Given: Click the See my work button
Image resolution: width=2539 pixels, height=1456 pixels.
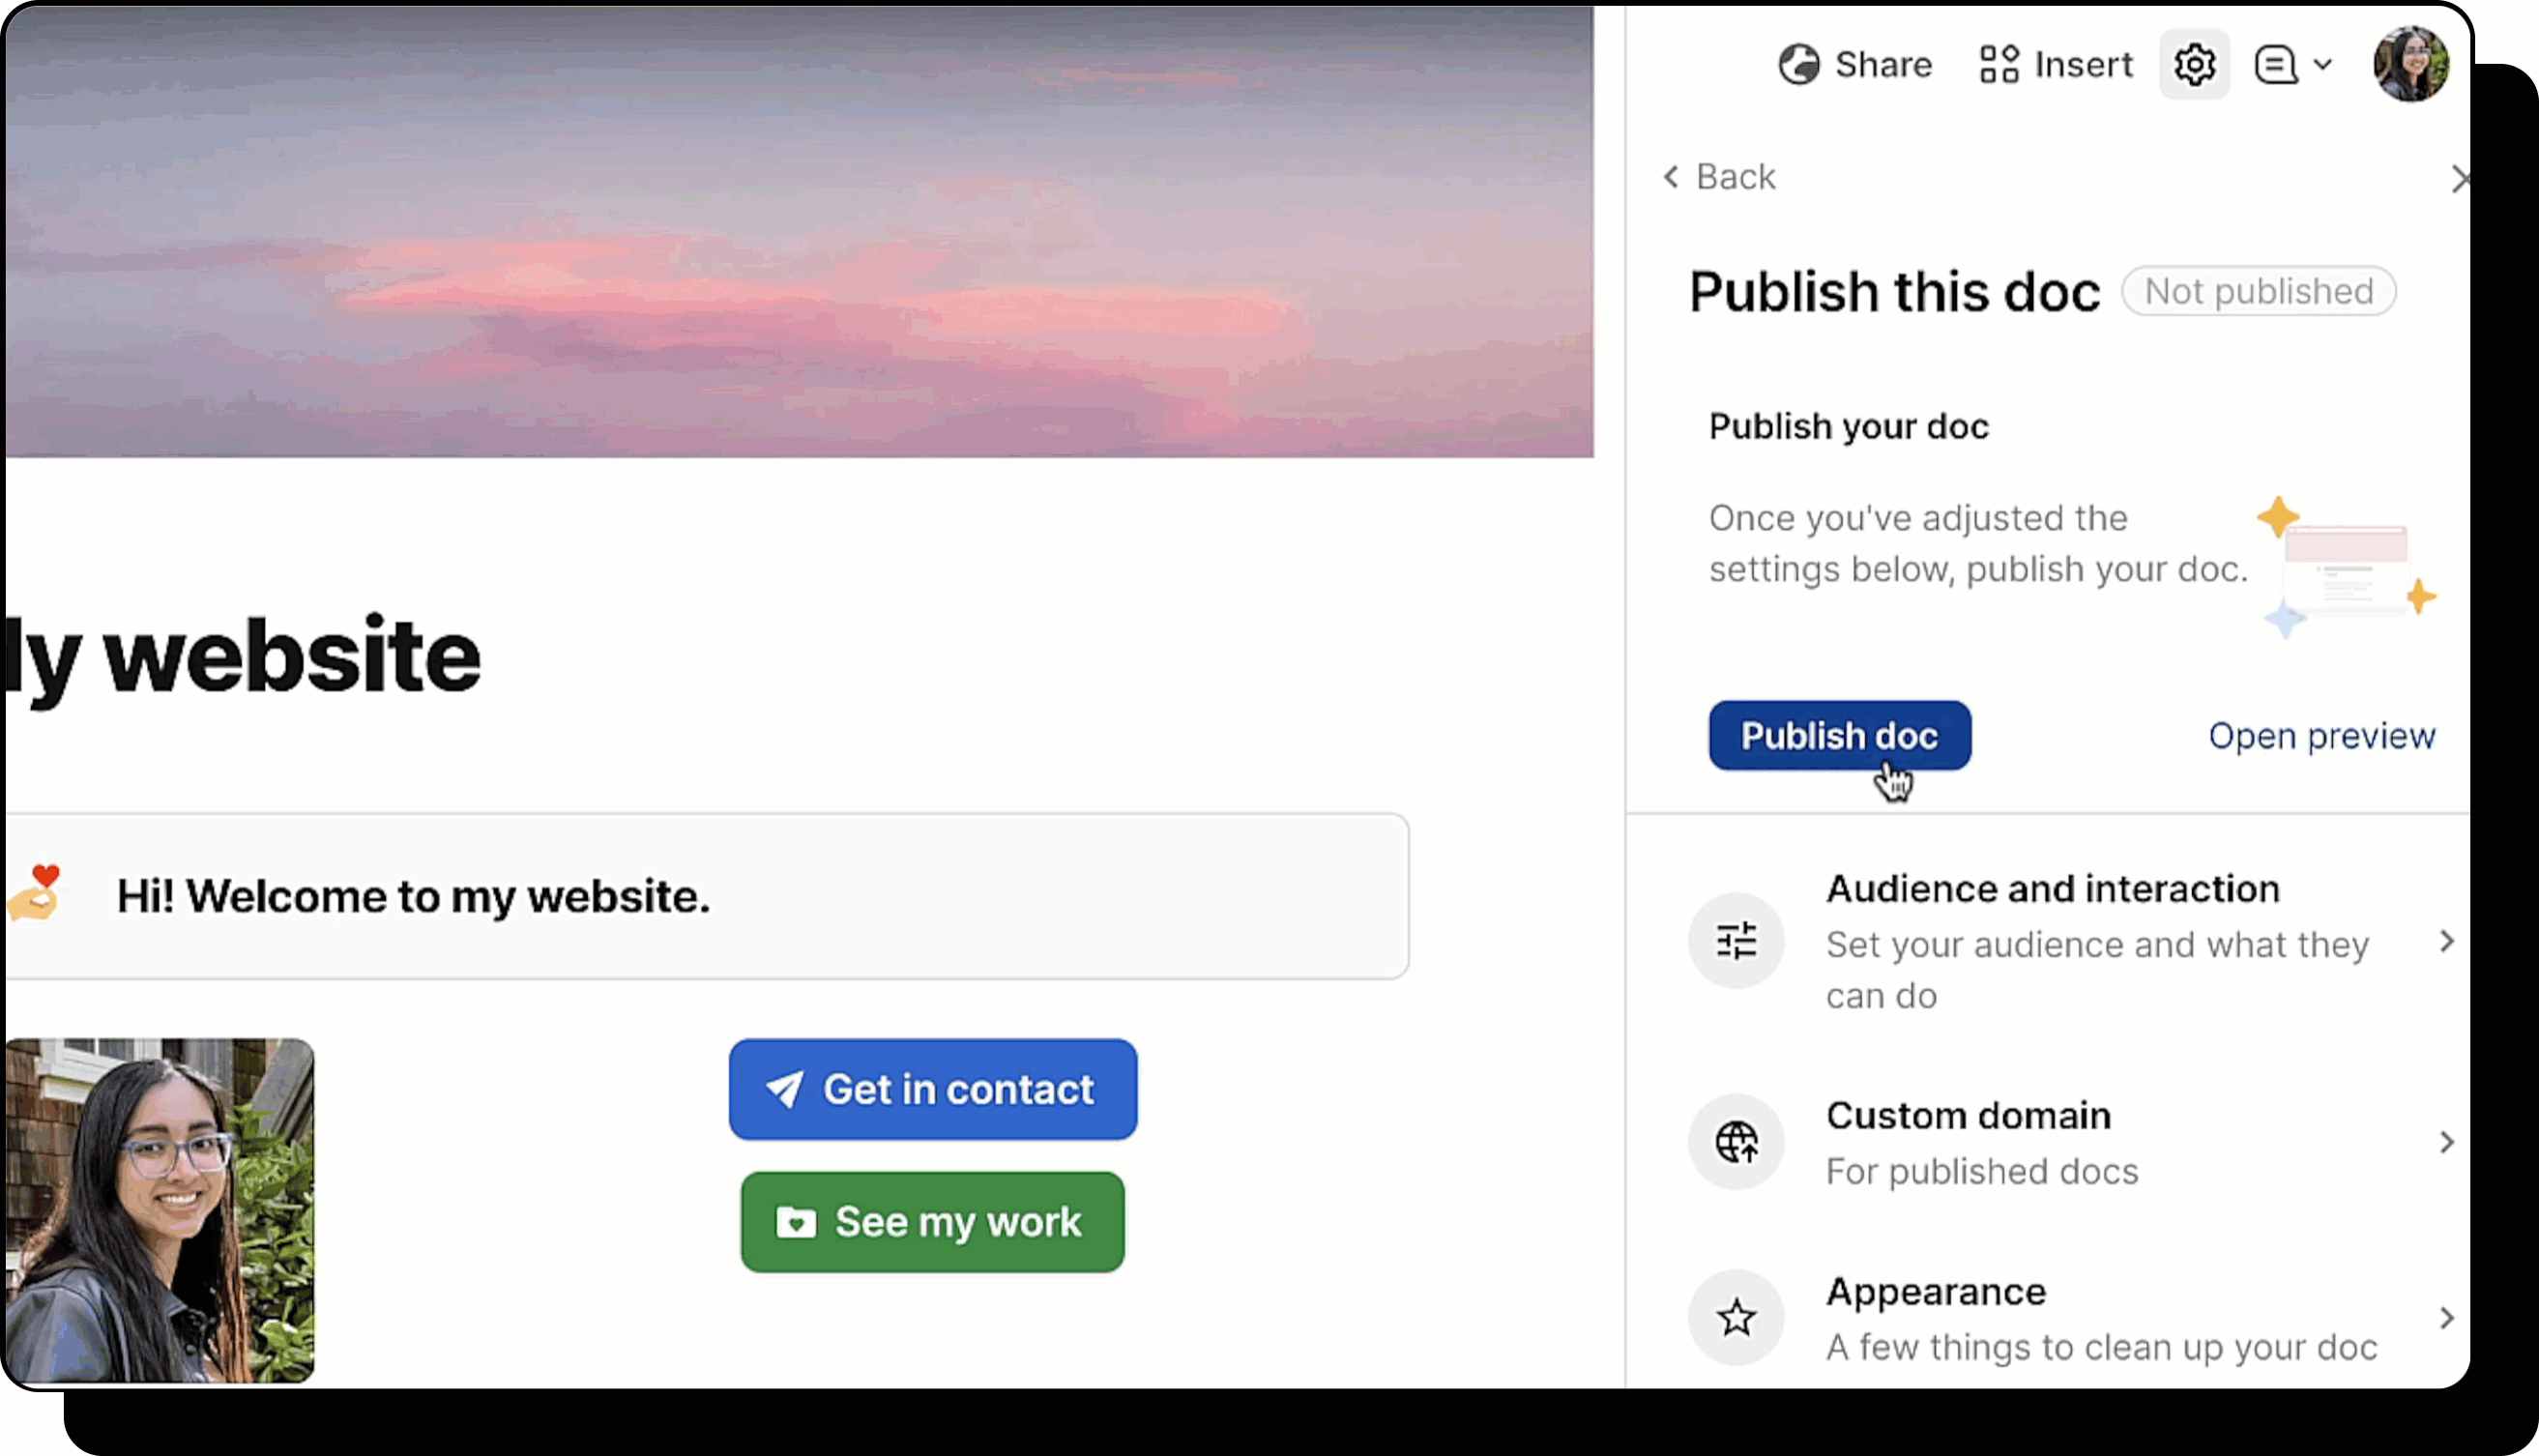Looking at the screenshot, I should (932, 1222).
